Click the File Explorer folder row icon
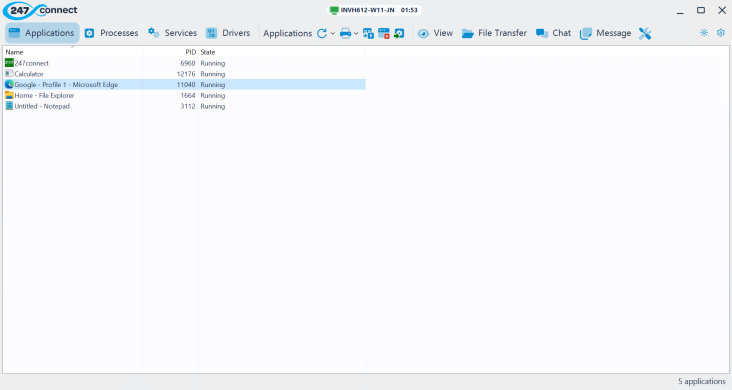 pos(9,95)
